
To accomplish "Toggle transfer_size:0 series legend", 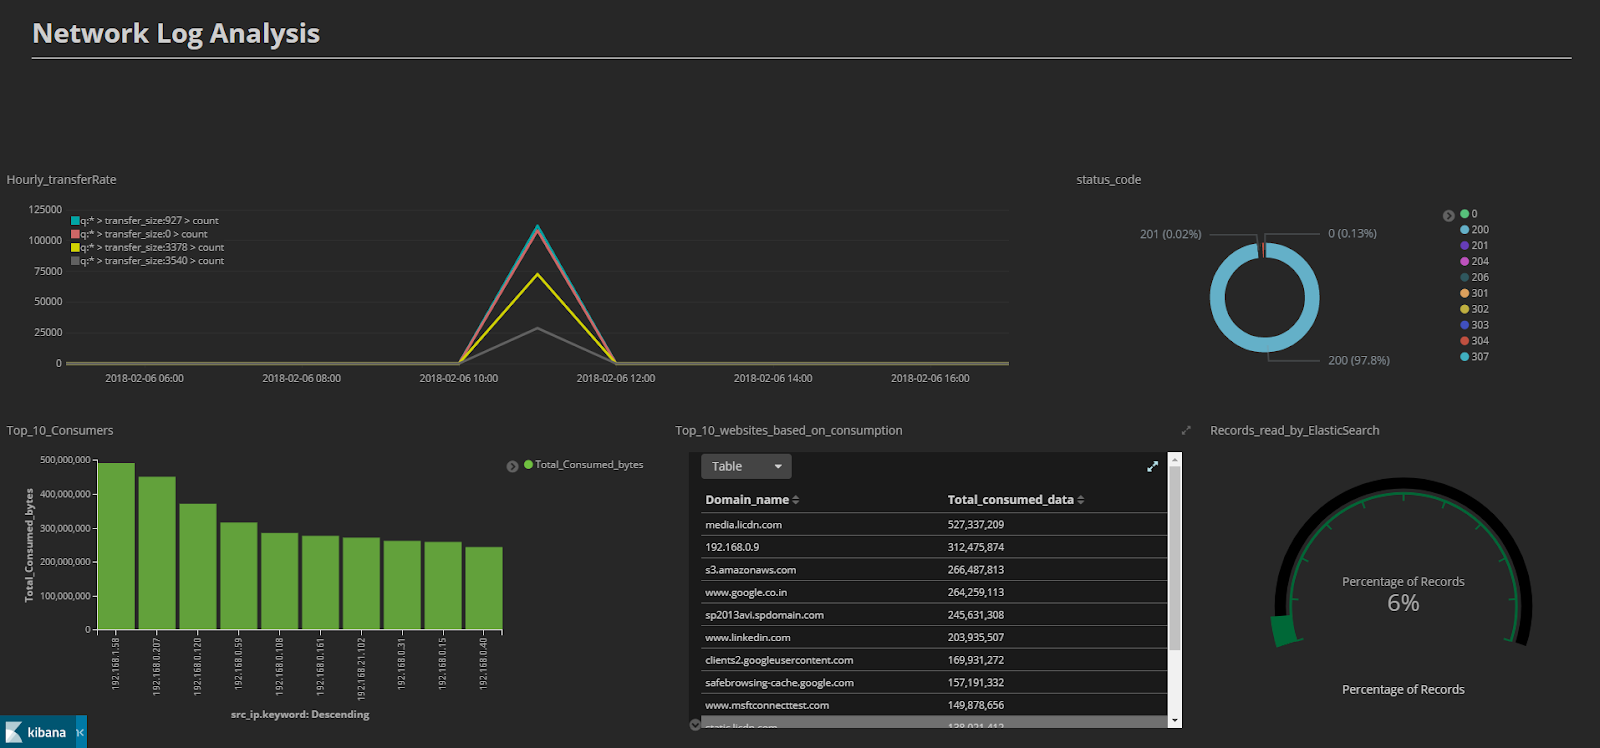I will point(140,234).
